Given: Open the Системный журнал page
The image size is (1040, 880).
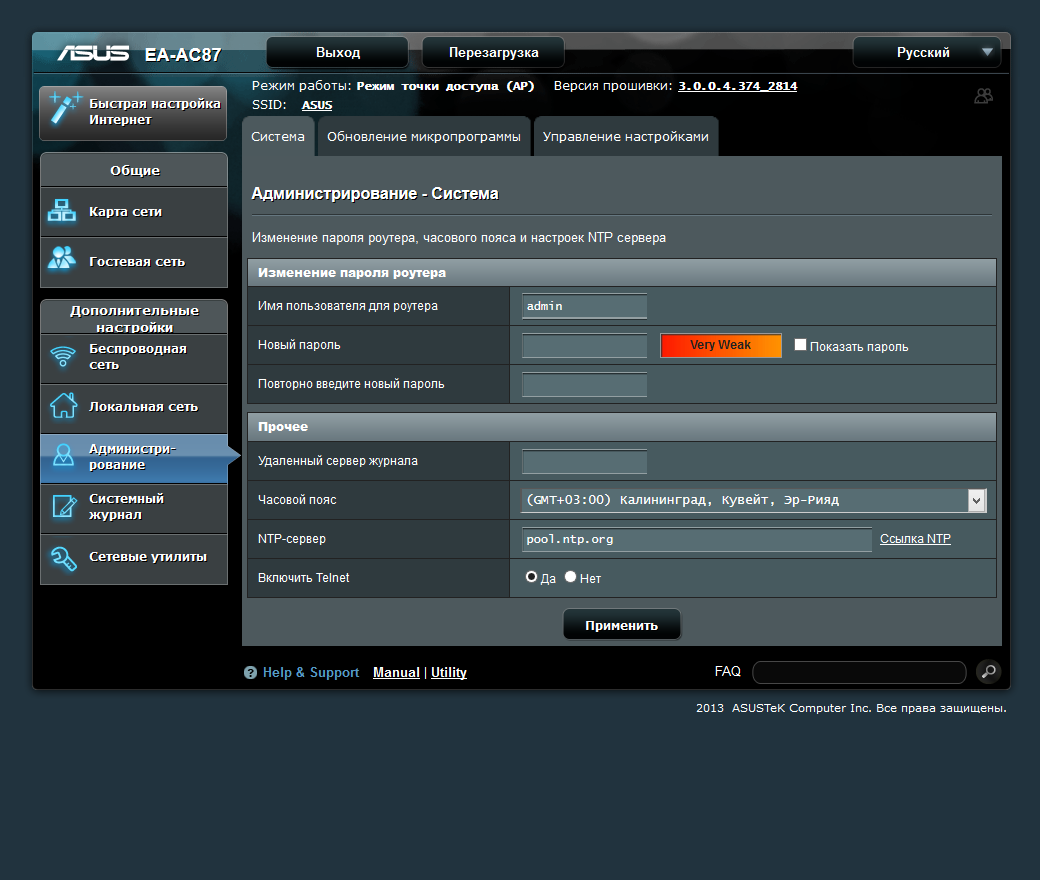Looking at the screenshot, I should tap(133, 508).
